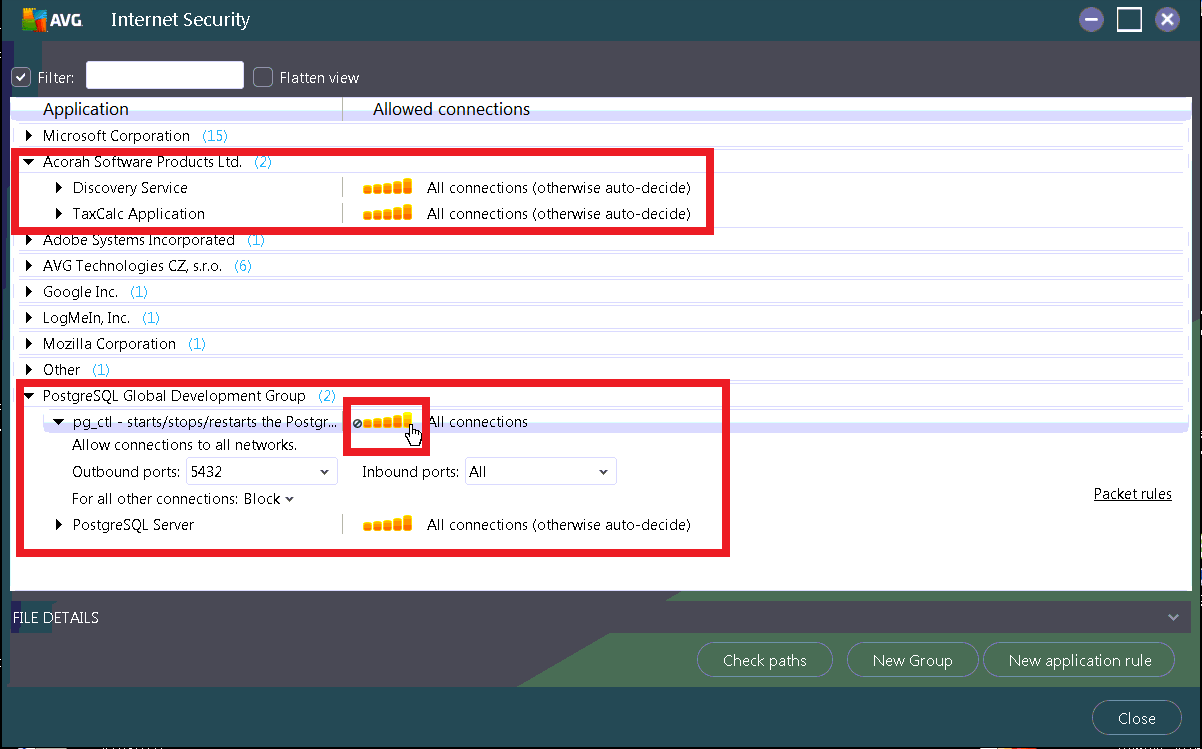Click the Allowed connections column header
The width and height of the screenshot is (1202, 749).
[x=451, y=109]
